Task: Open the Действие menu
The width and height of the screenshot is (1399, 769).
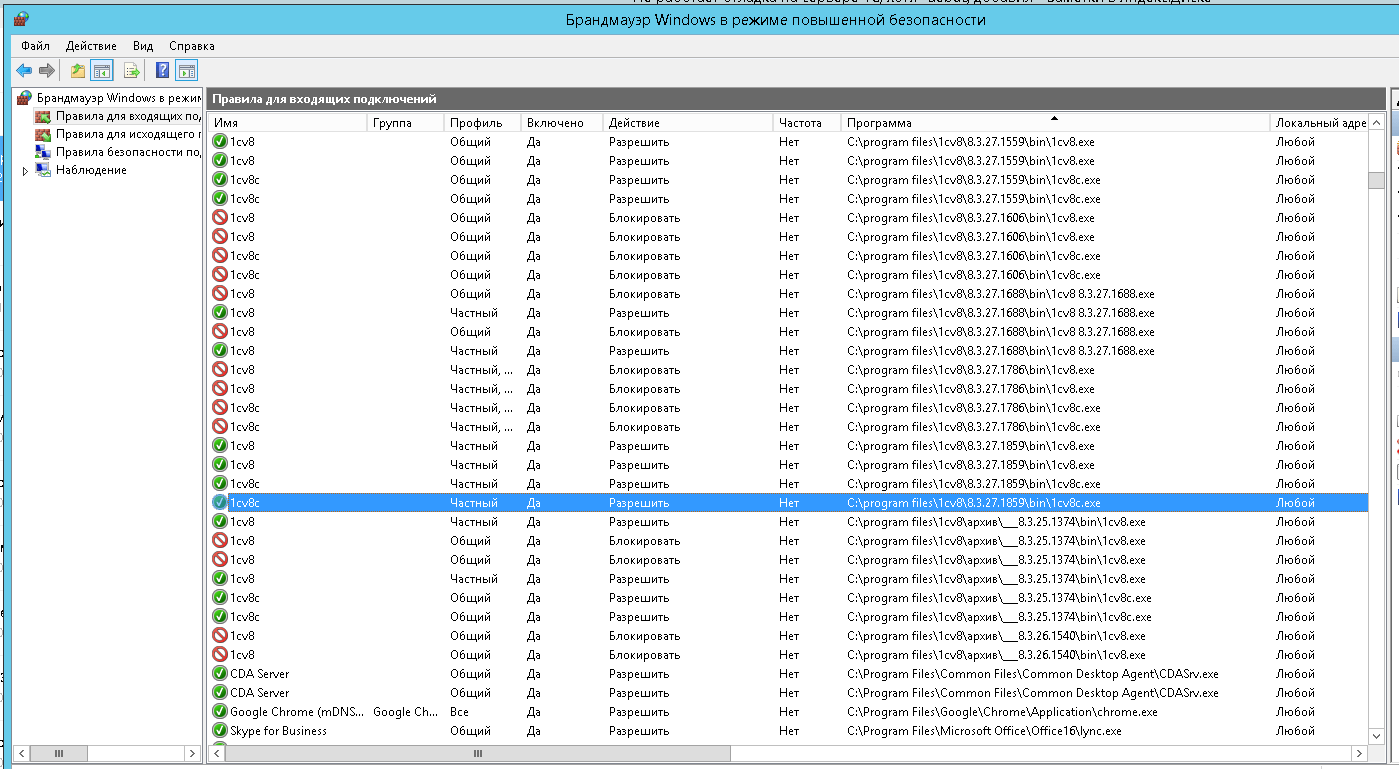Action: [x=91, y=46]
